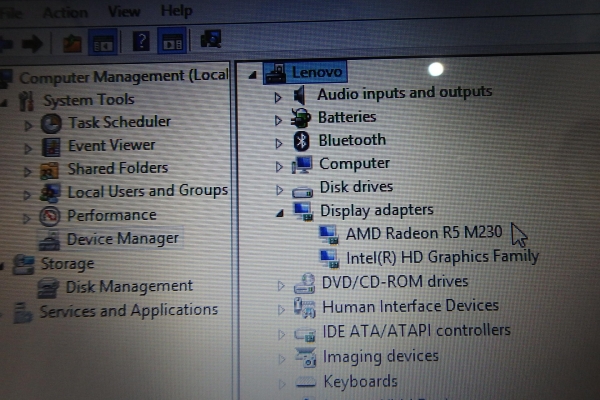Screen dimensions: 600x400
Task: Expand the Bluetooth category
Action: 279,144
